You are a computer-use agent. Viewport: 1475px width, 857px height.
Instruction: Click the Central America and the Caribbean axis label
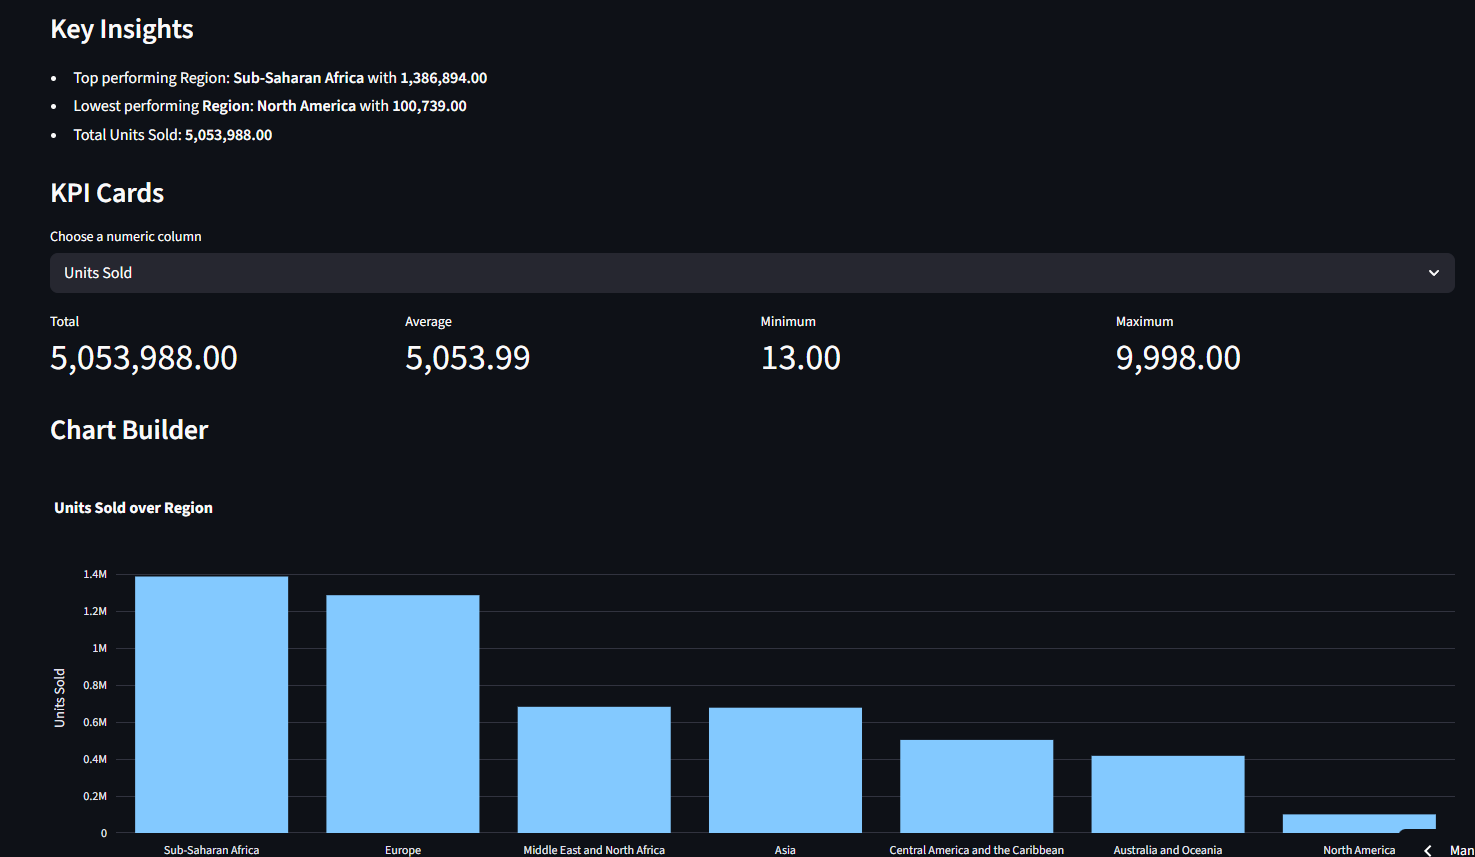click(x=977, y=850)
